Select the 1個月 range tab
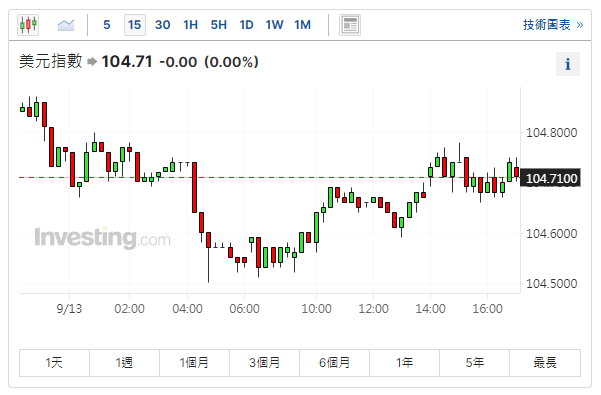Viewport: 601px width, 395px height. (194, 362)
